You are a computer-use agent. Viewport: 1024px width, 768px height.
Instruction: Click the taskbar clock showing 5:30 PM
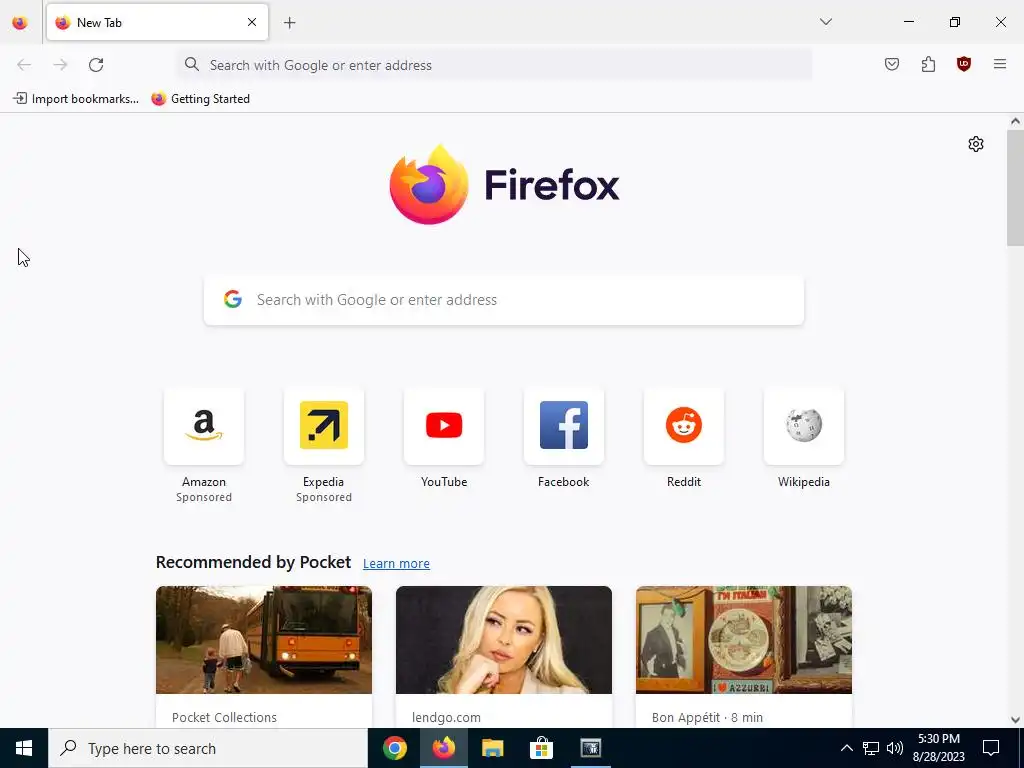pos(938,748)
